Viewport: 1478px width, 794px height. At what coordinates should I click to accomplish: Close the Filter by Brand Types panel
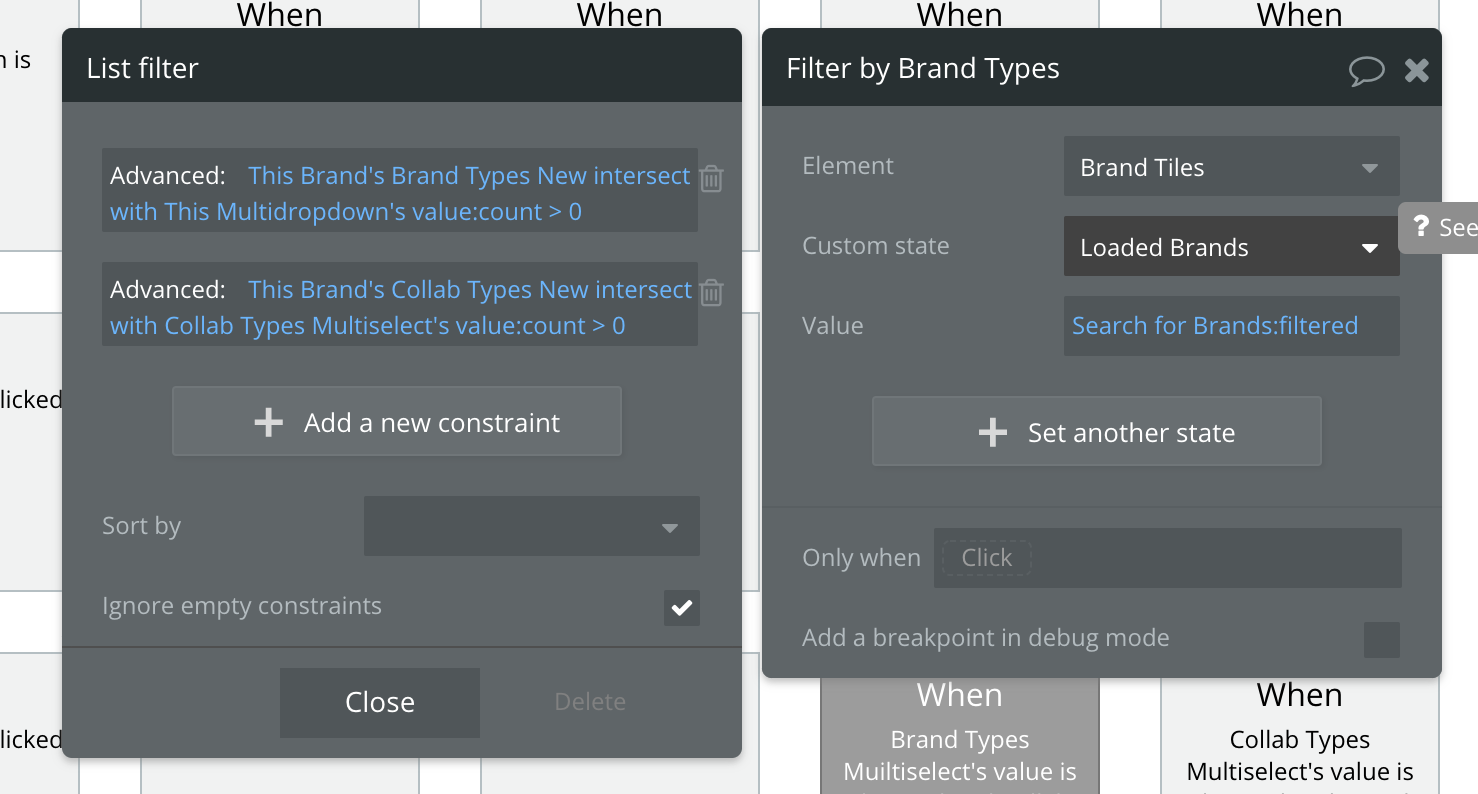[1416, 70]
